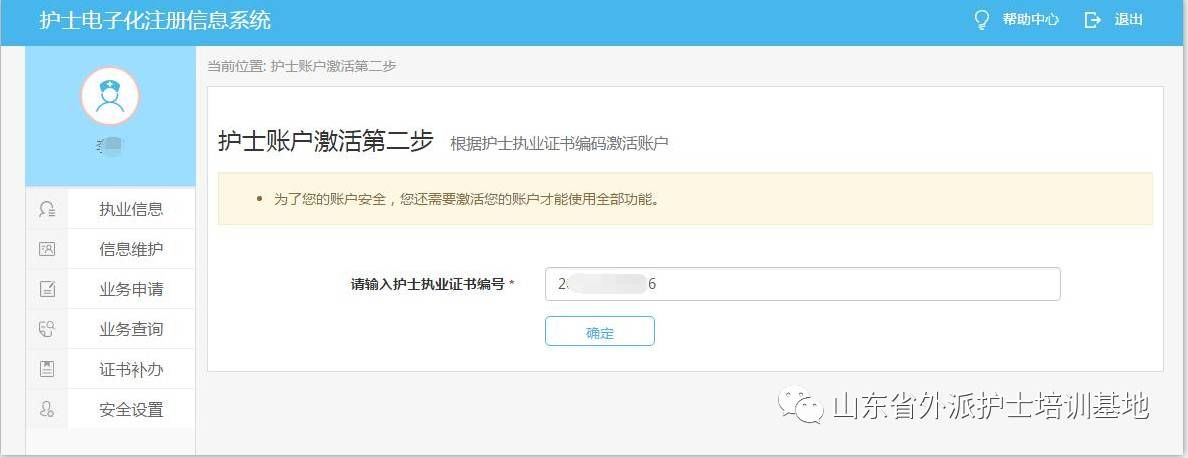Click the icon beside 执业信息
This screenshot has height=458, width=1188.
[47, 209]
